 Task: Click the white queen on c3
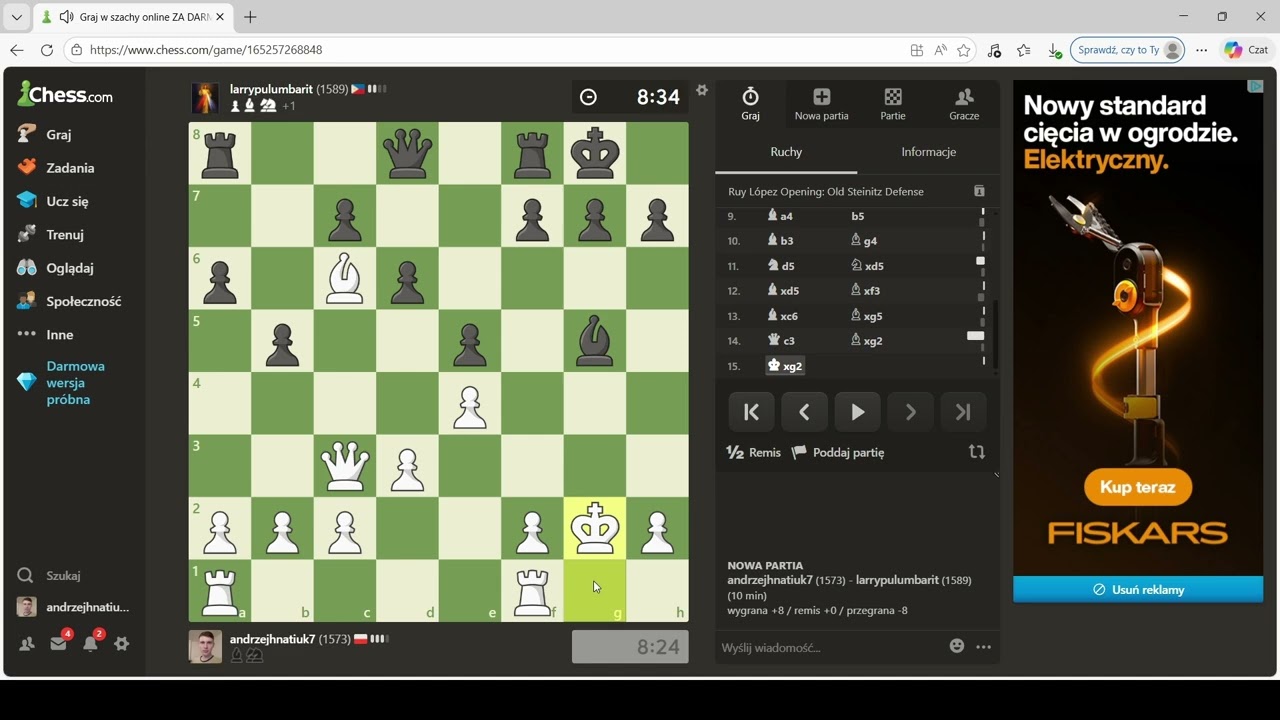pos(345,466)
